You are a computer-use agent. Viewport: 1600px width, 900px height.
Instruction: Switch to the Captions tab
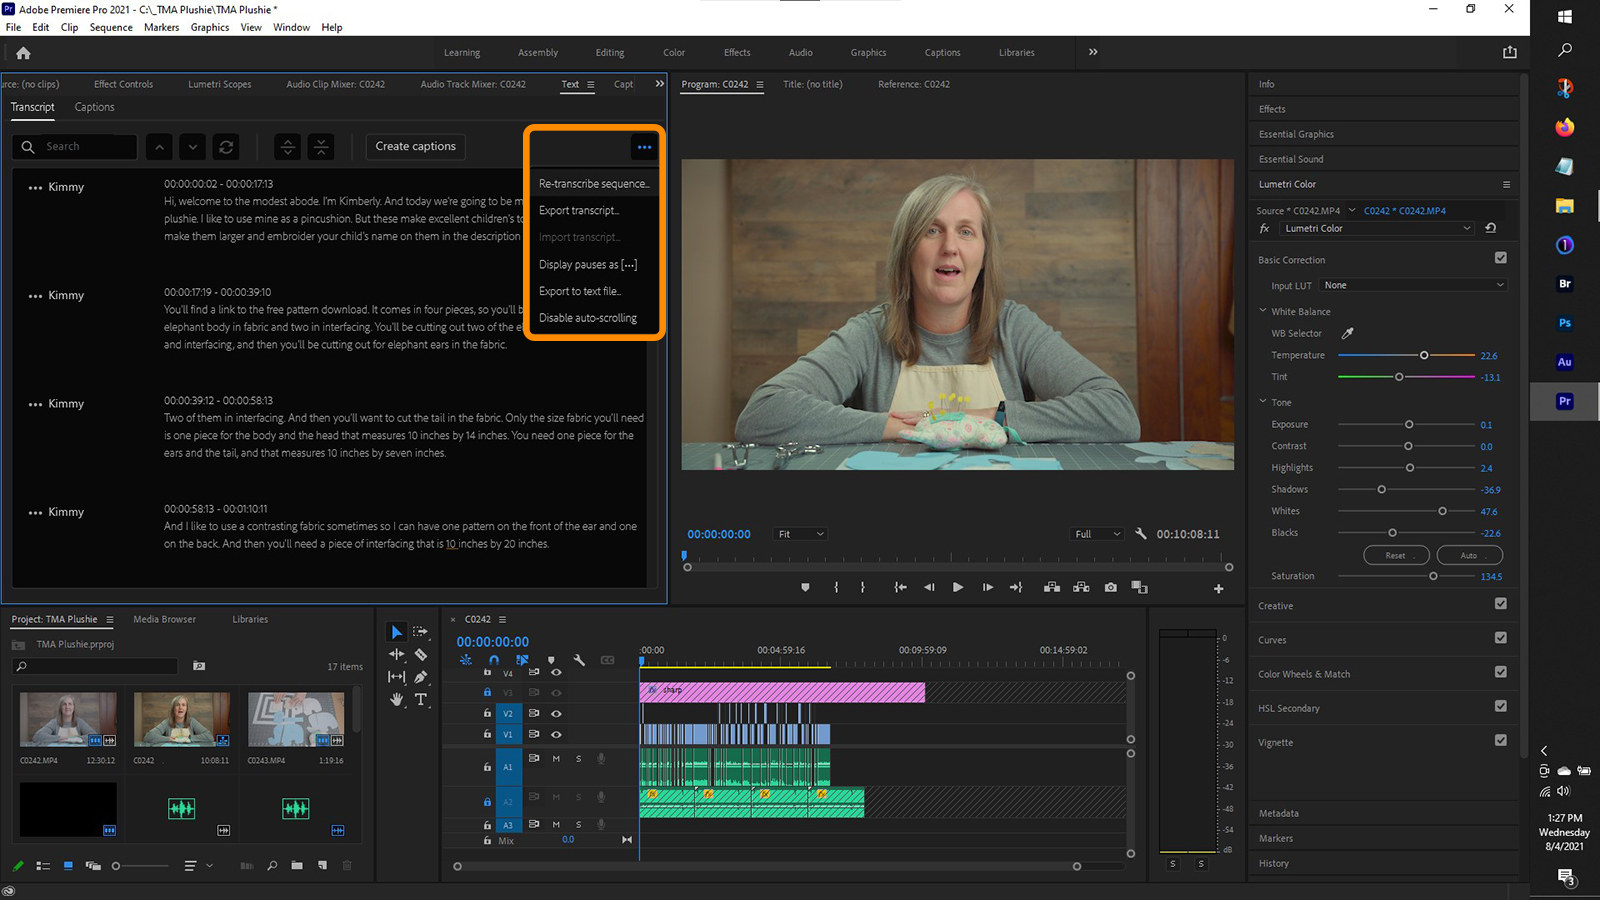94,107
